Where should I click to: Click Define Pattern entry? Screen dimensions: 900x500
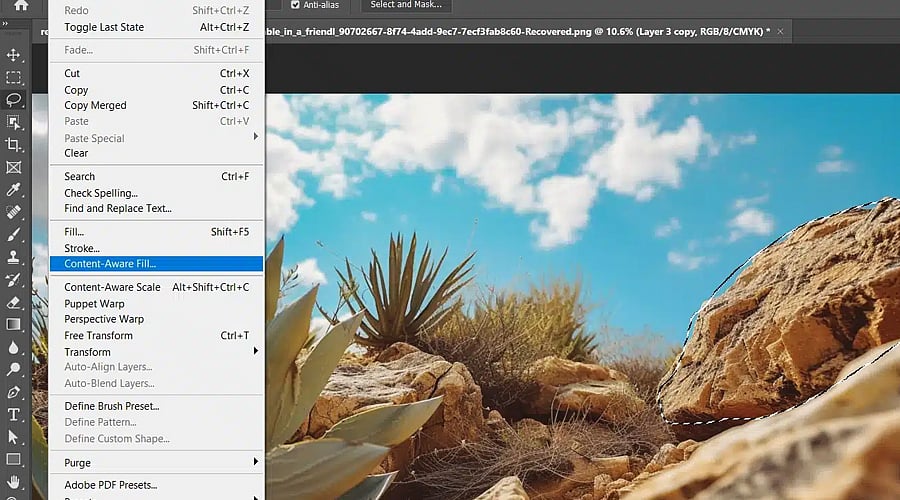[156, 423]
